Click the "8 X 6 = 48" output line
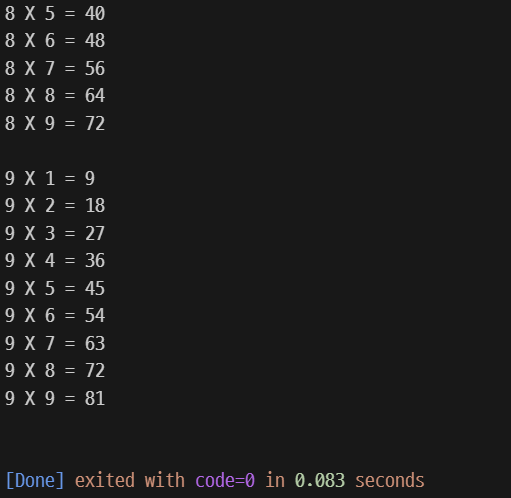Image resolution: width=511 pixels, height=498 pixels. pyautogui.click(x=55, y=41)
